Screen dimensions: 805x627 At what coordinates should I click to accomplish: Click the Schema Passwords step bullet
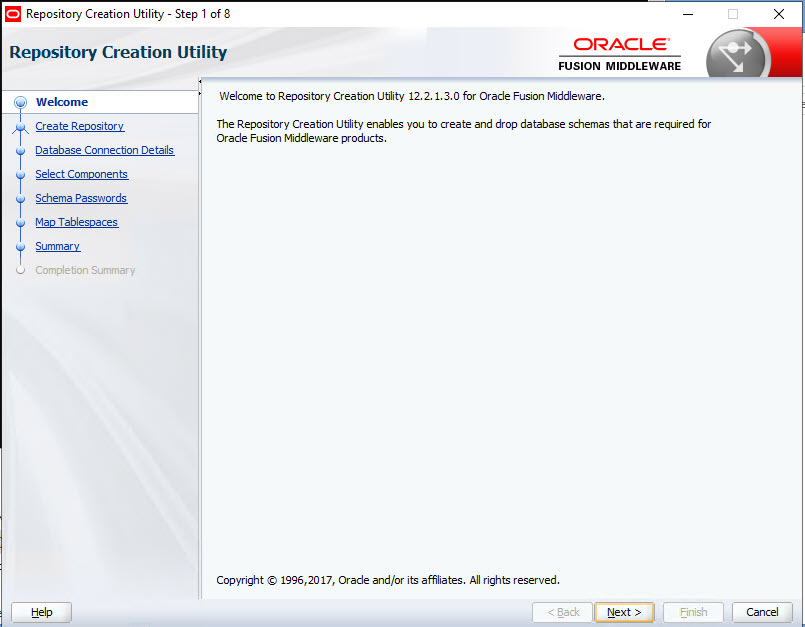[x=21, y=199]
